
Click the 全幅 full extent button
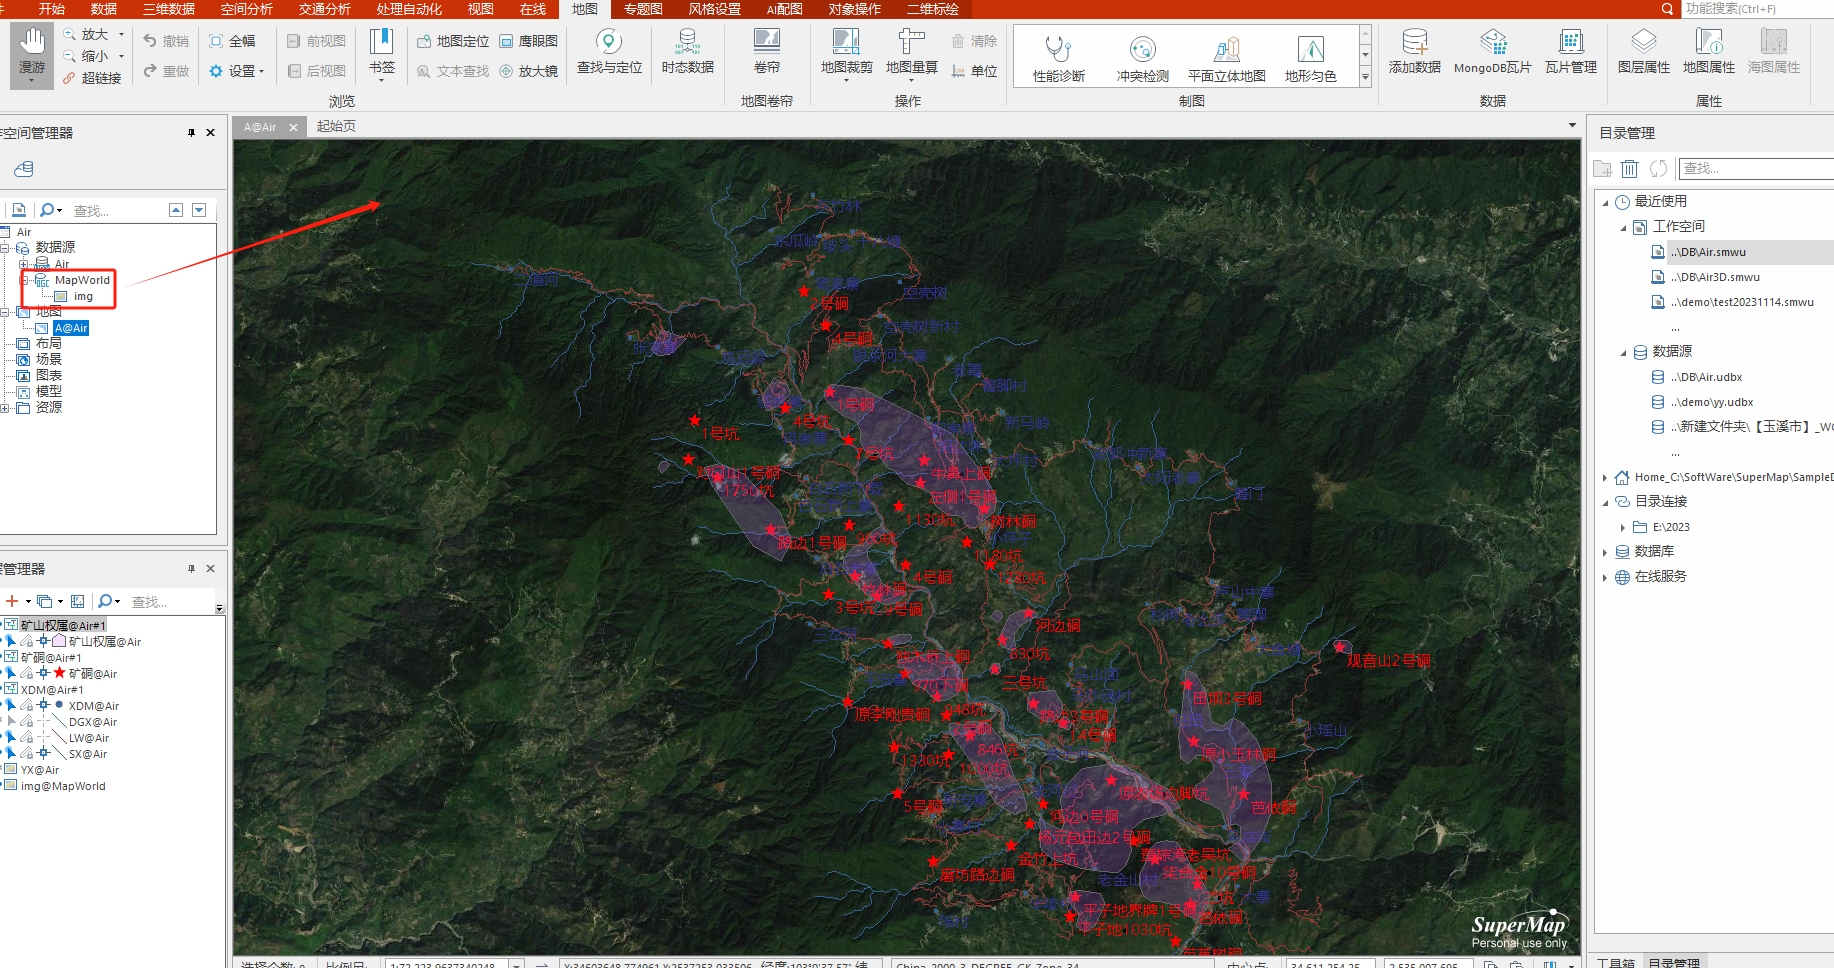pos(232,41)
